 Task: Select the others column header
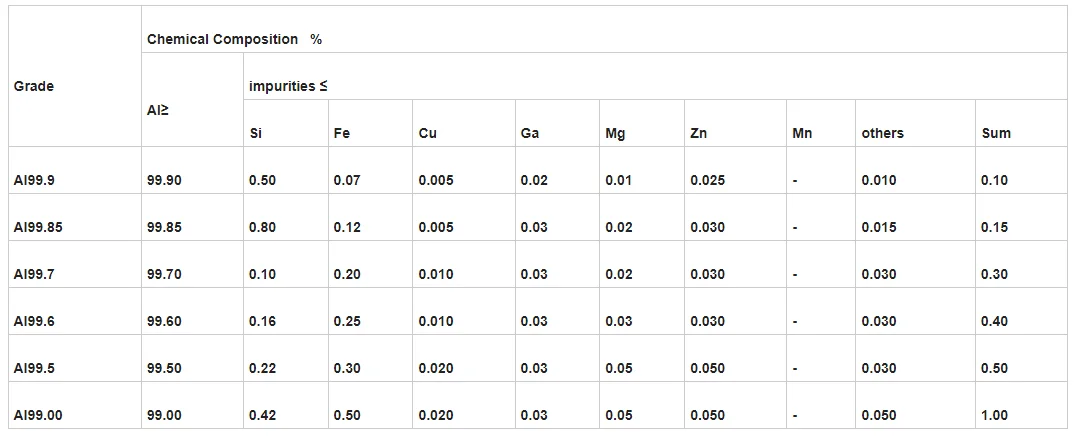(x=882, y=133)
